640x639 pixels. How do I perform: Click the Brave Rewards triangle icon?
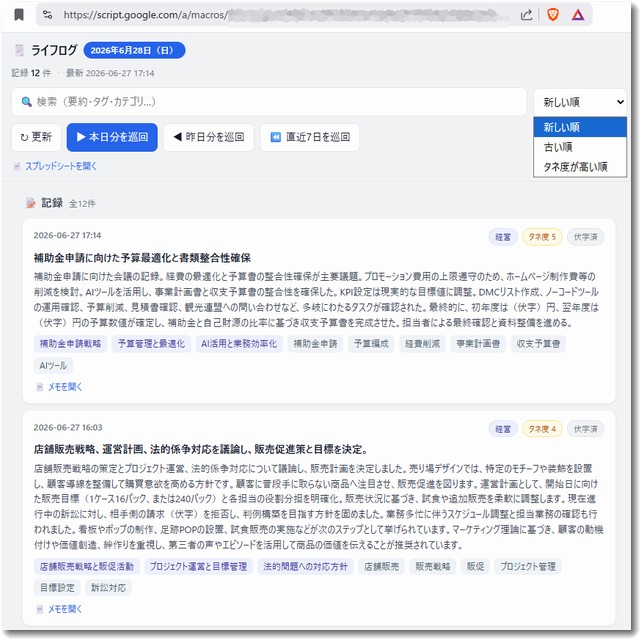(578, 15)
